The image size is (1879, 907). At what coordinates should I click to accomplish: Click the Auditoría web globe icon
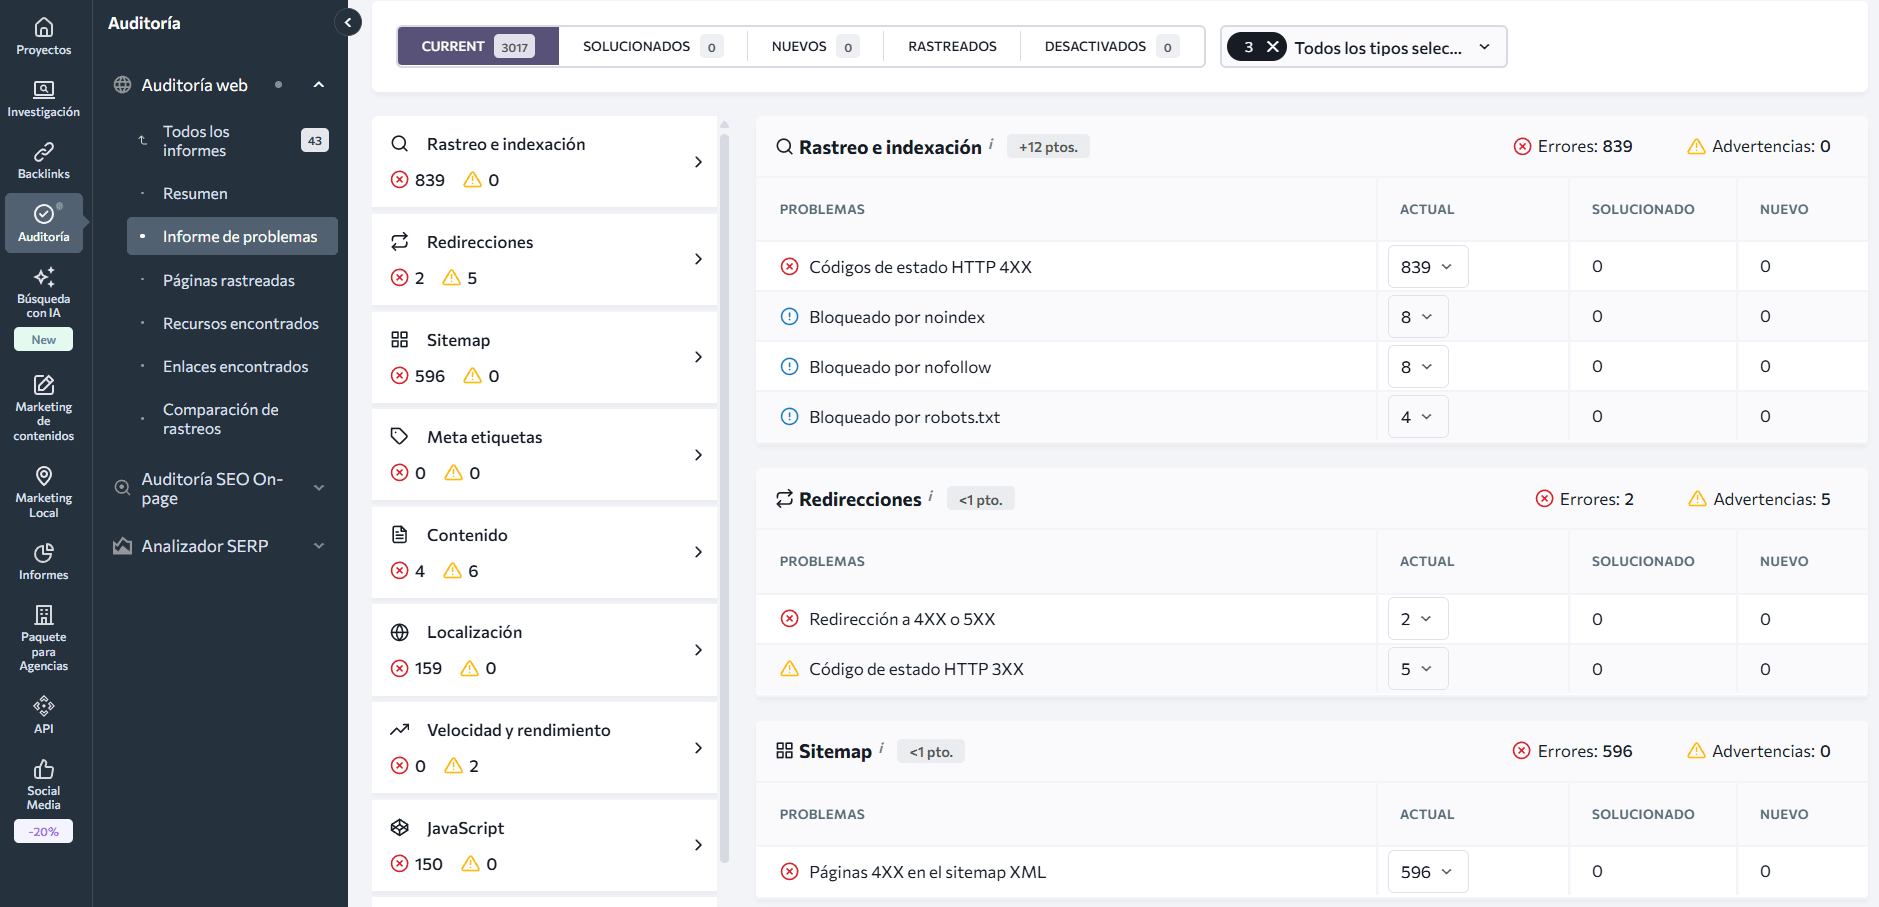122,85
